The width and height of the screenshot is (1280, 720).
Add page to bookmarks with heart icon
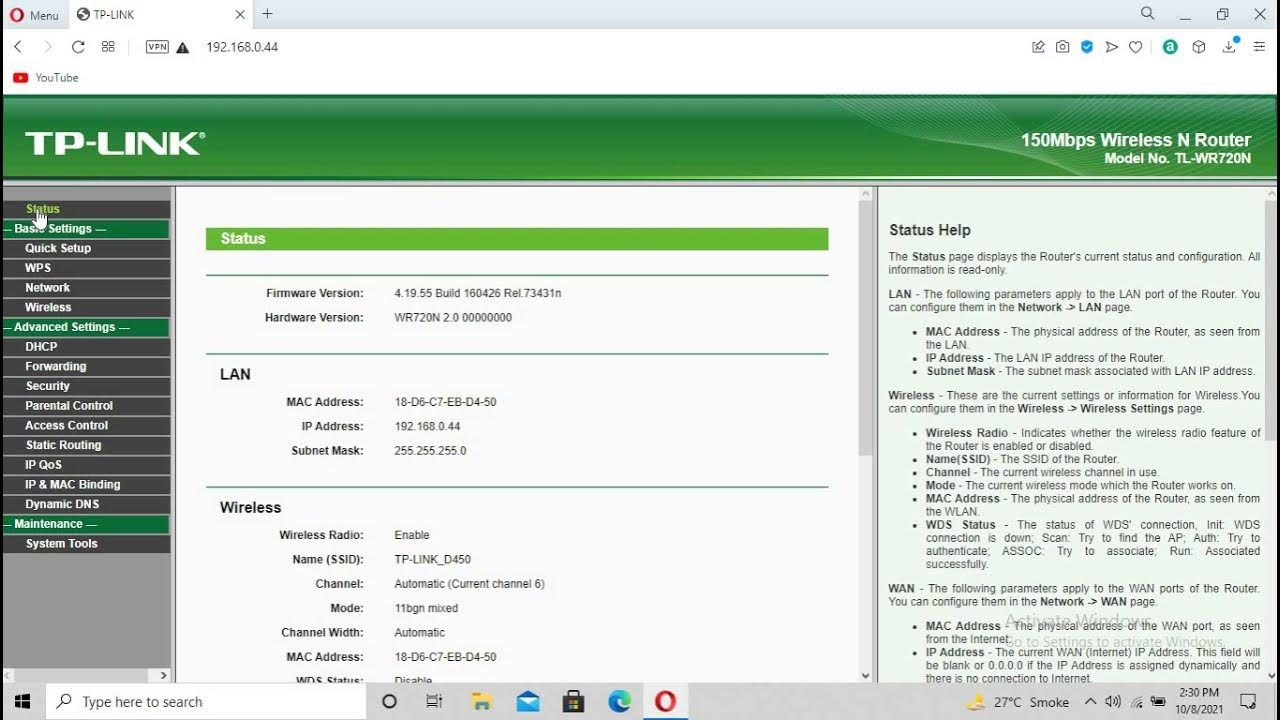[1135, 47]
